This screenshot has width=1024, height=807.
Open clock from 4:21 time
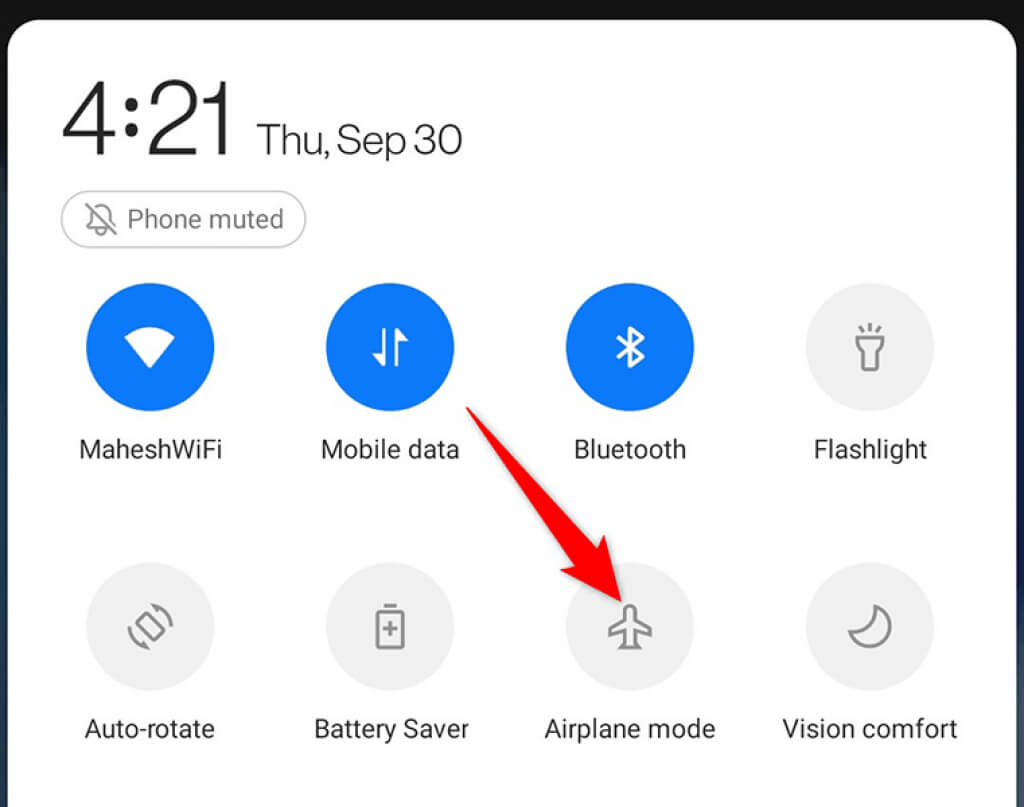[146, 118]
